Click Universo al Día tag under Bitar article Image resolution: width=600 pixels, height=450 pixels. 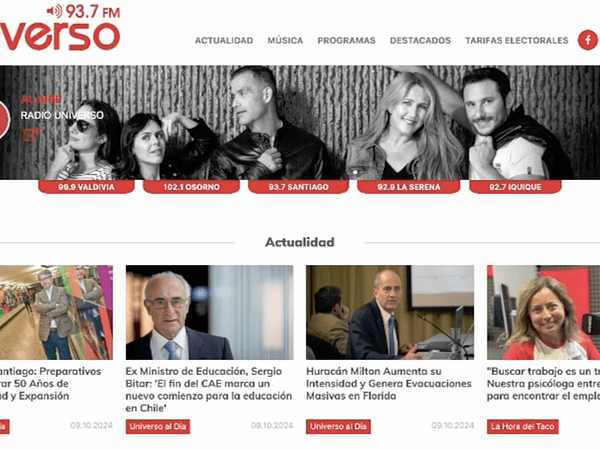158,426
